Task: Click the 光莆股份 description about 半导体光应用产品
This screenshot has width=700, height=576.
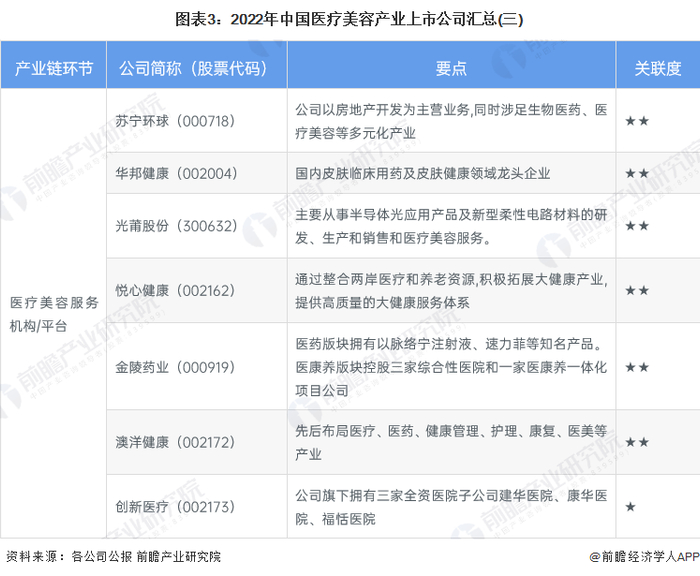Action: coord(451,226)
